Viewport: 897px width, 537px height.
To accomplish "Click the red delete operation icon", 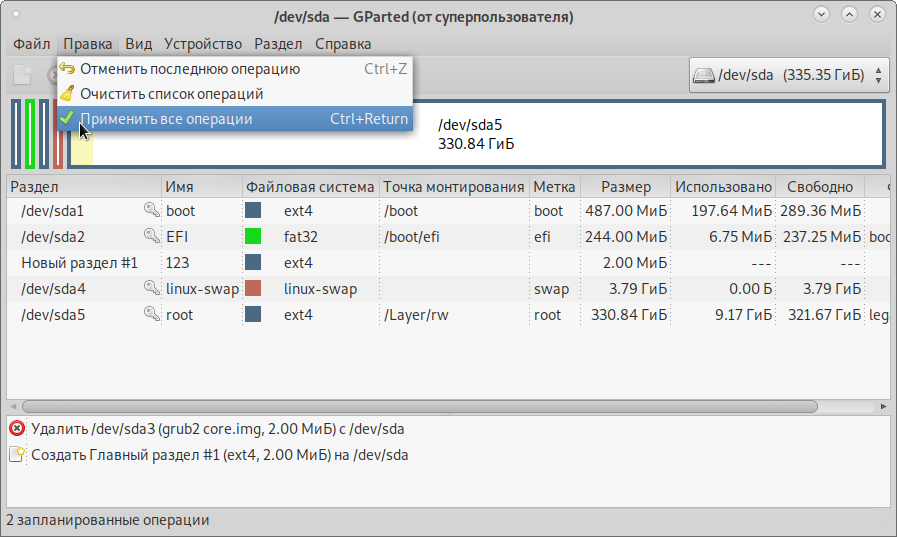I will (17, 428).
